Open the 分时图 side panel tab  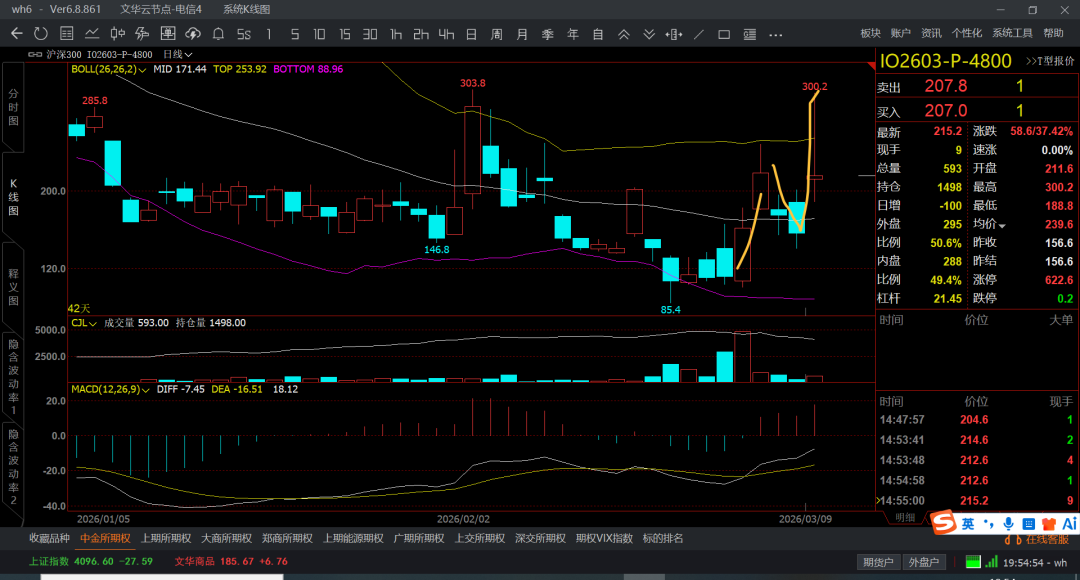click(x=13, y=106)
